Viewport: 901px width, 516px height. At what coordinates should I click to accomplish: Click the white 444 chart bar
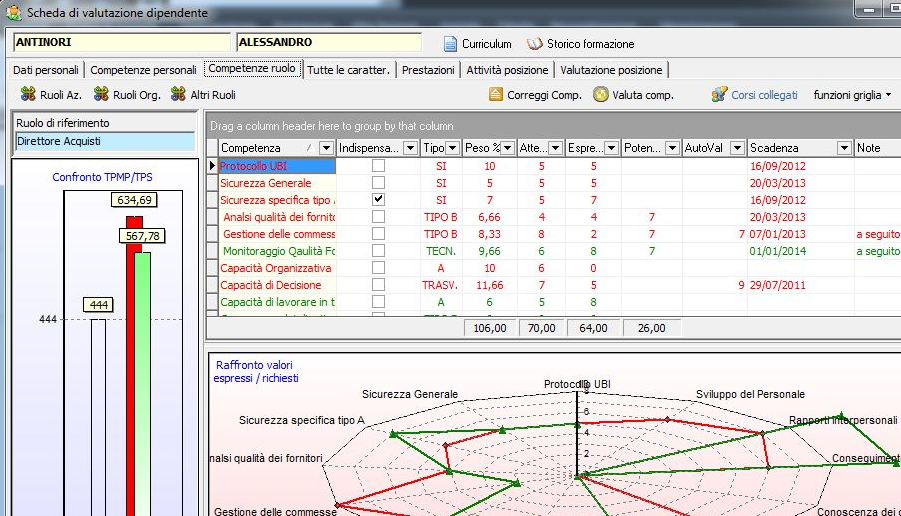click(98, 417)
